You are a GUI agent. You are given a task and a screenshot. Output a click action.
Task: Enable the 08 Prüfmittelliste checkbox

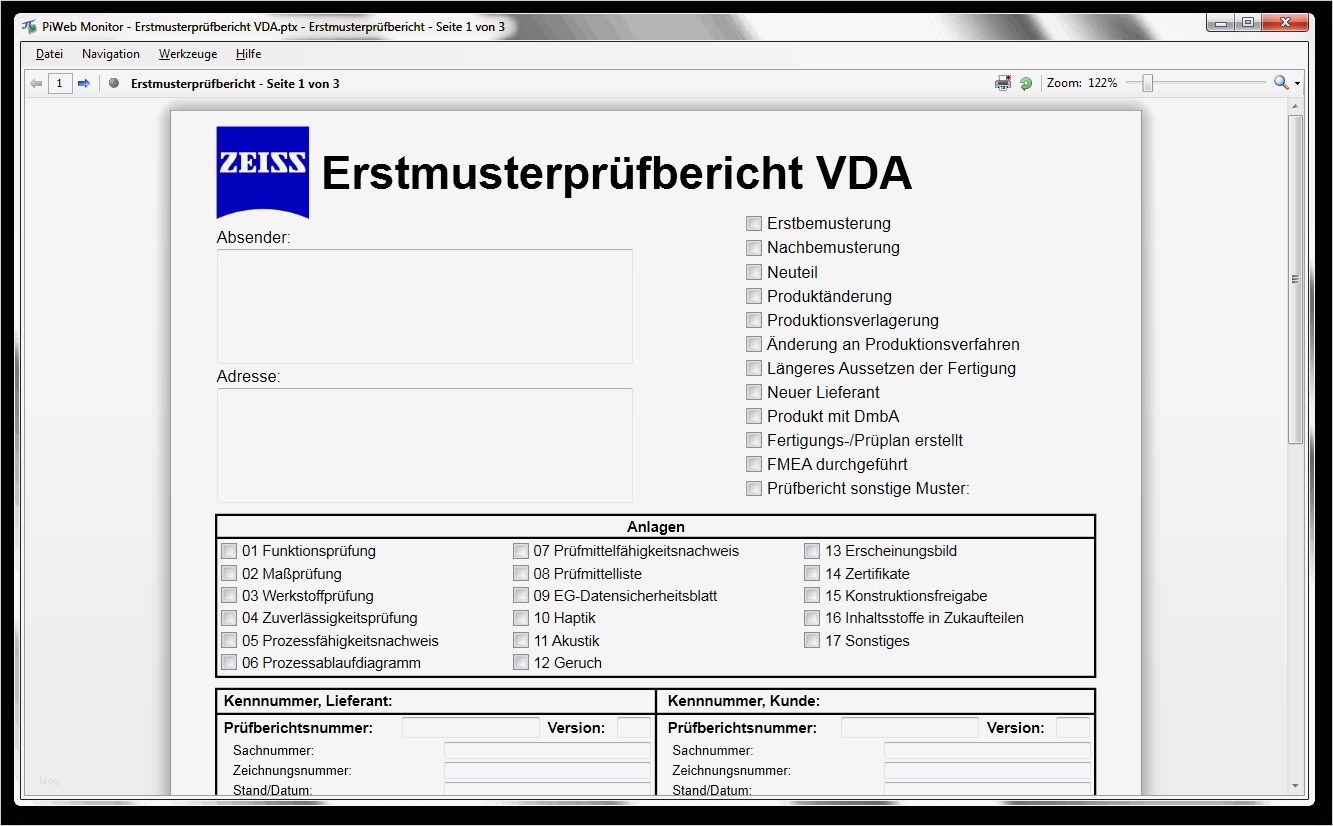[x=521, y=574]
